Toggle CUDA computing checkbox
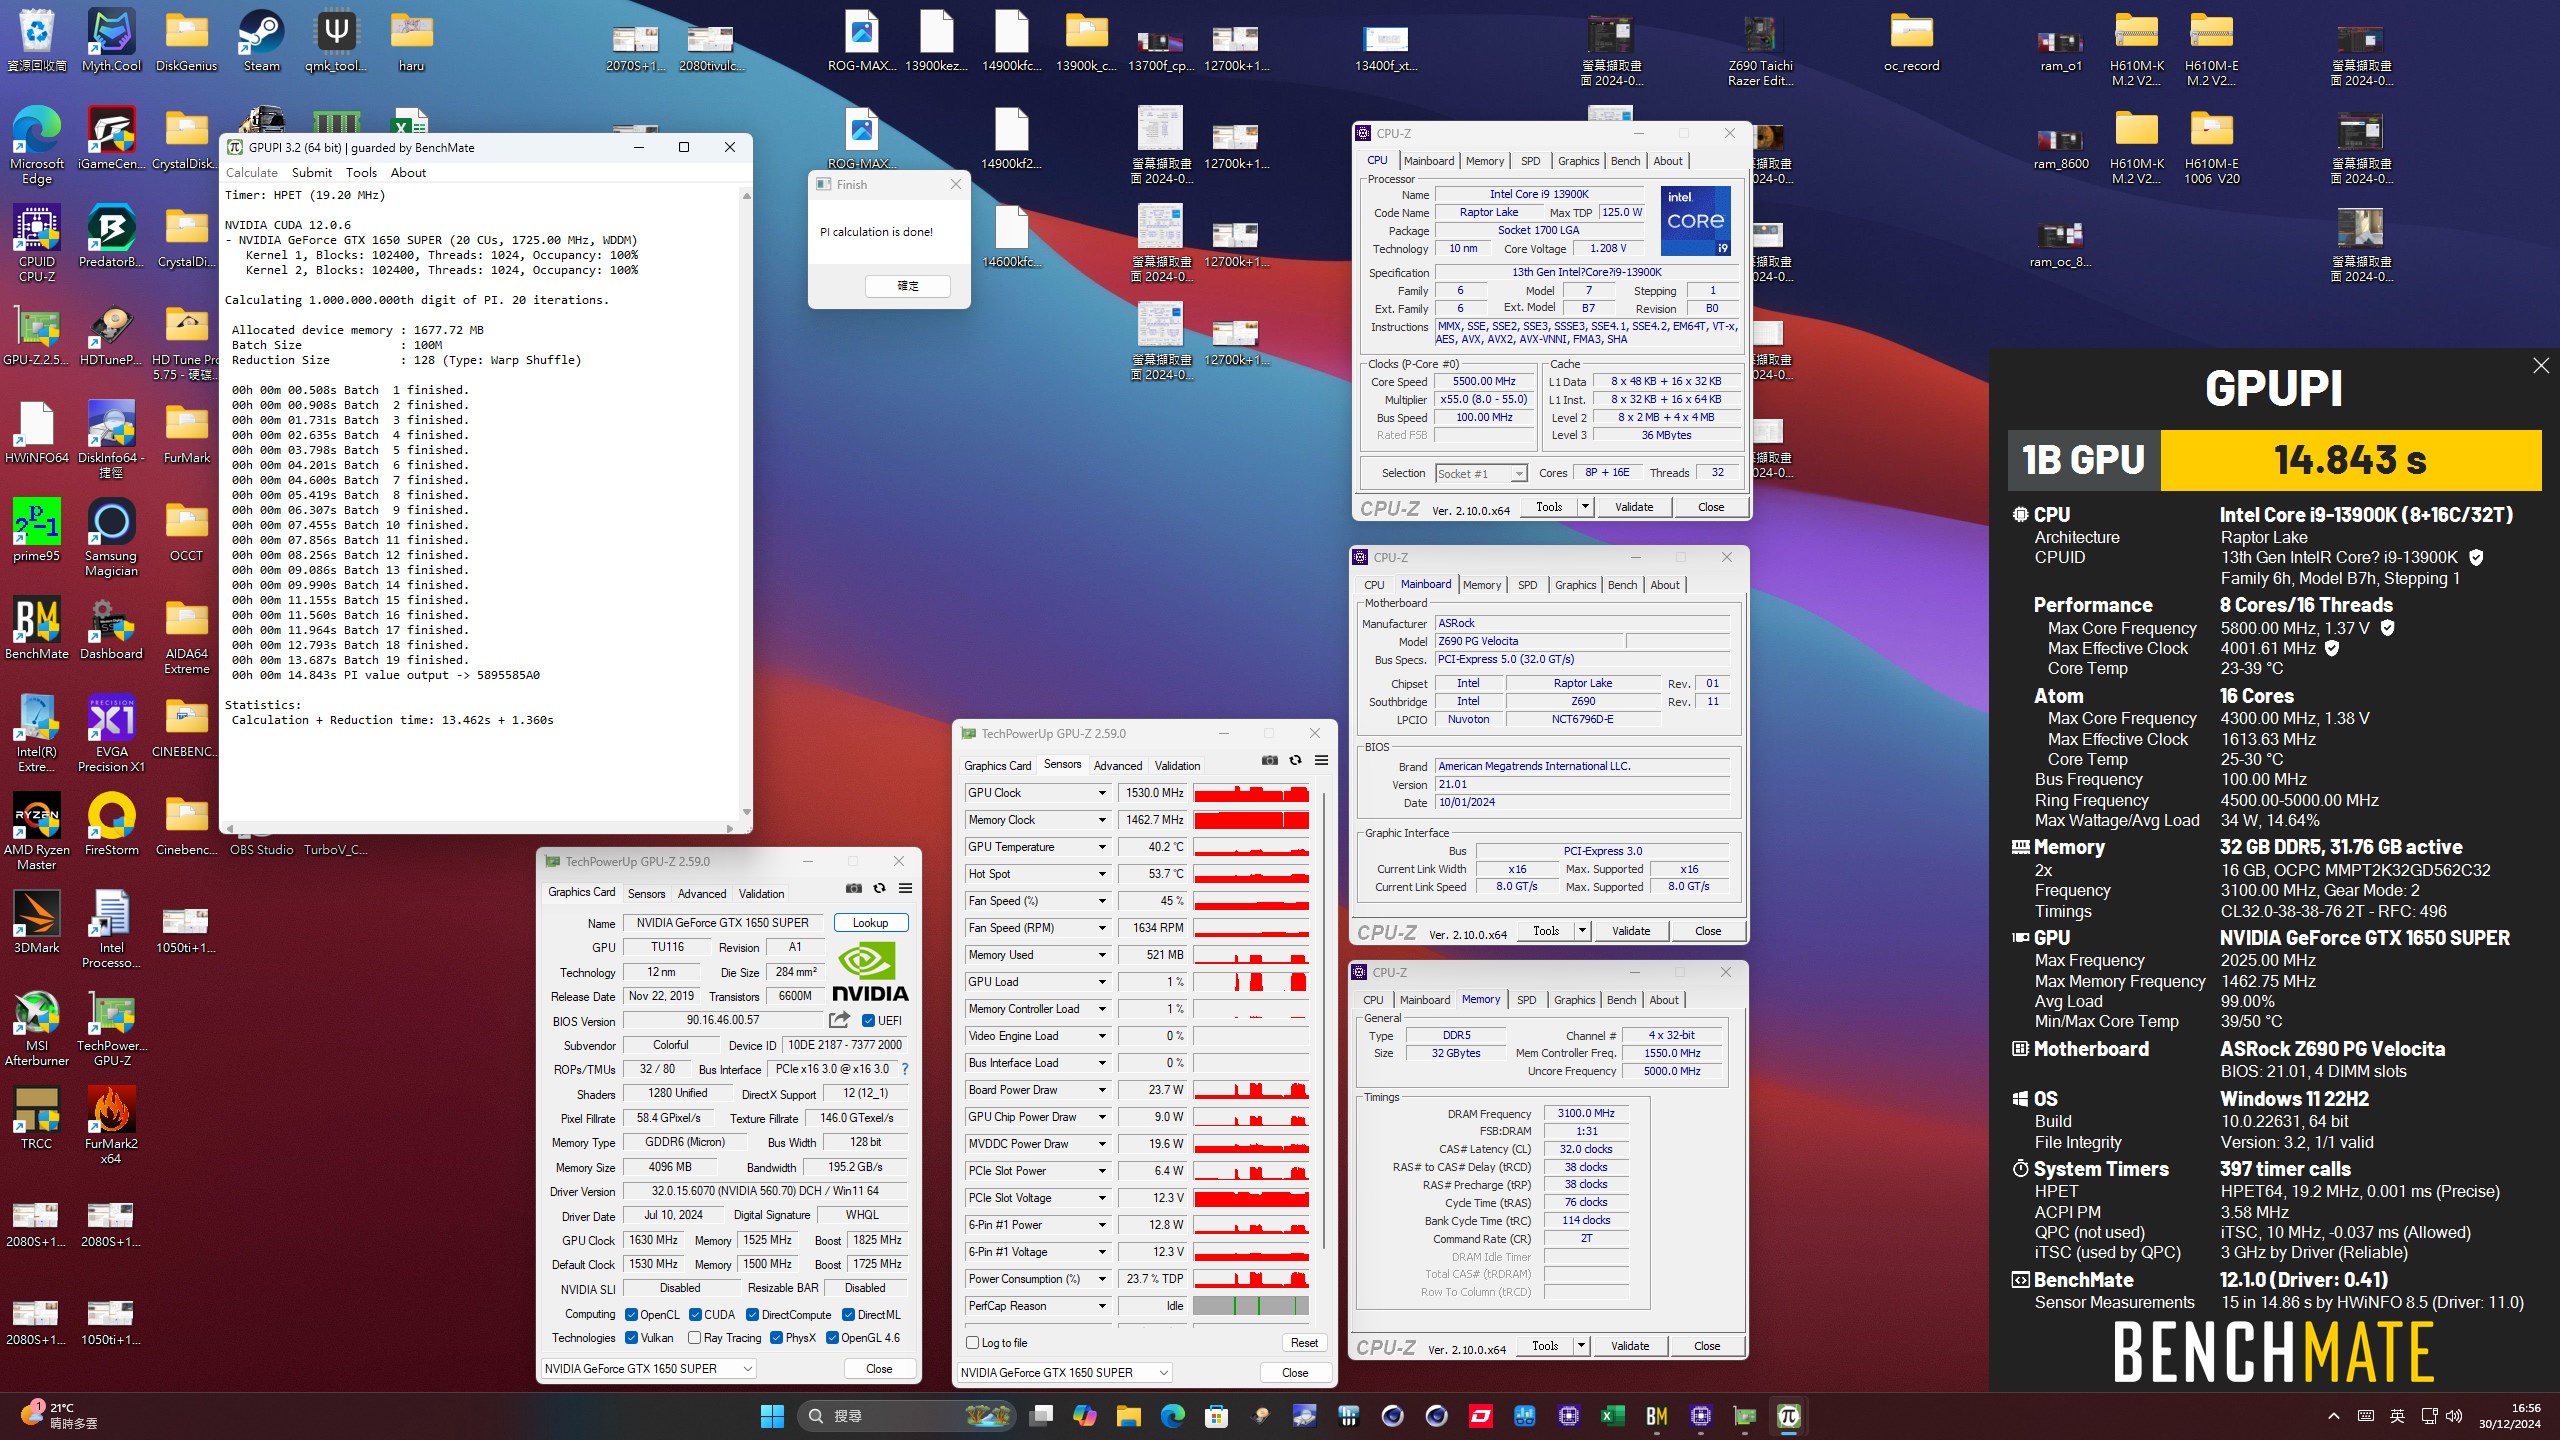Viewport: 2560px width, 1440px height. [695, 1315]
